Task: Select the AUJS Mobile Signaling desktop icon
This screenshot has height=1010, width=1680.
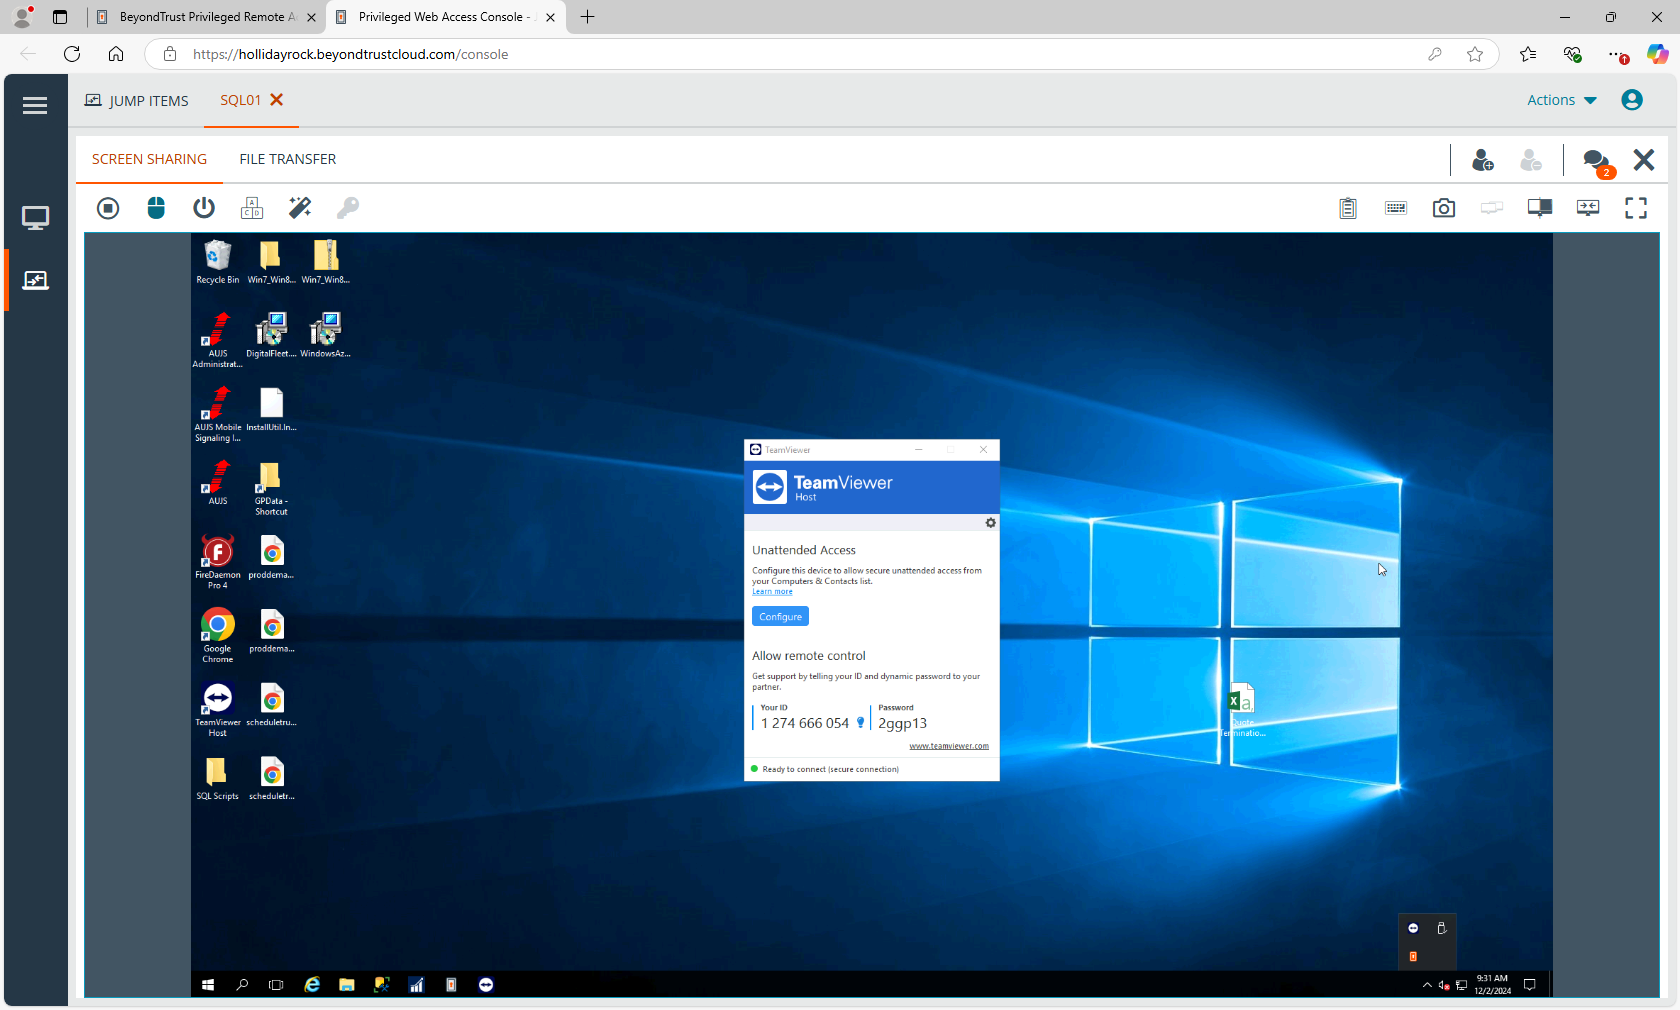Action: (217, 414)
